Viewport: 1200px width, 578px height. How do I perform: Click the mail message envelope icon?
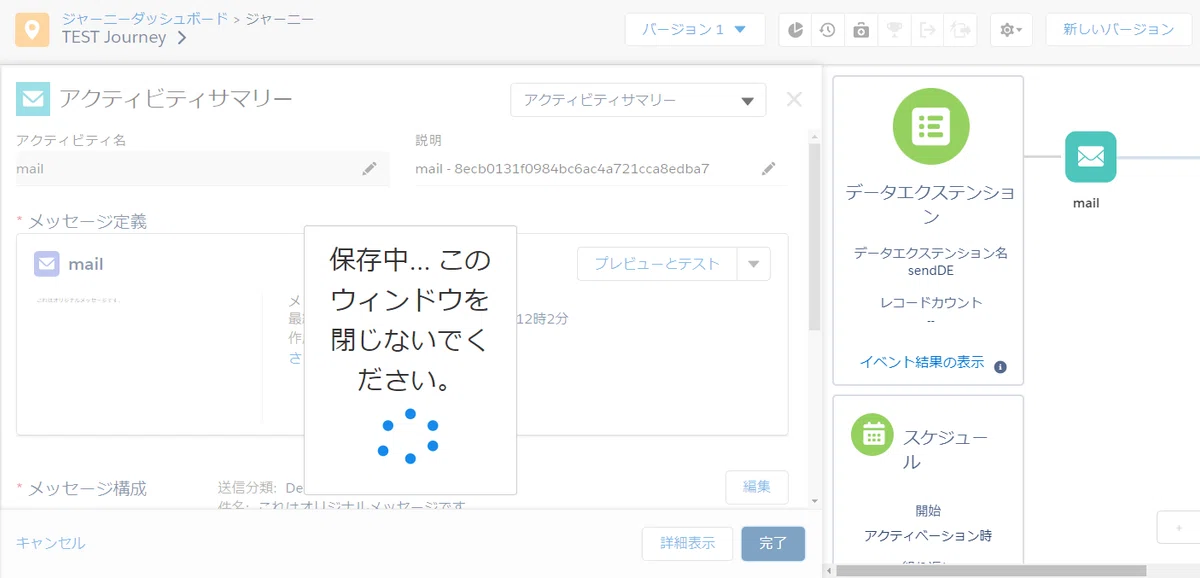[47, 264]
